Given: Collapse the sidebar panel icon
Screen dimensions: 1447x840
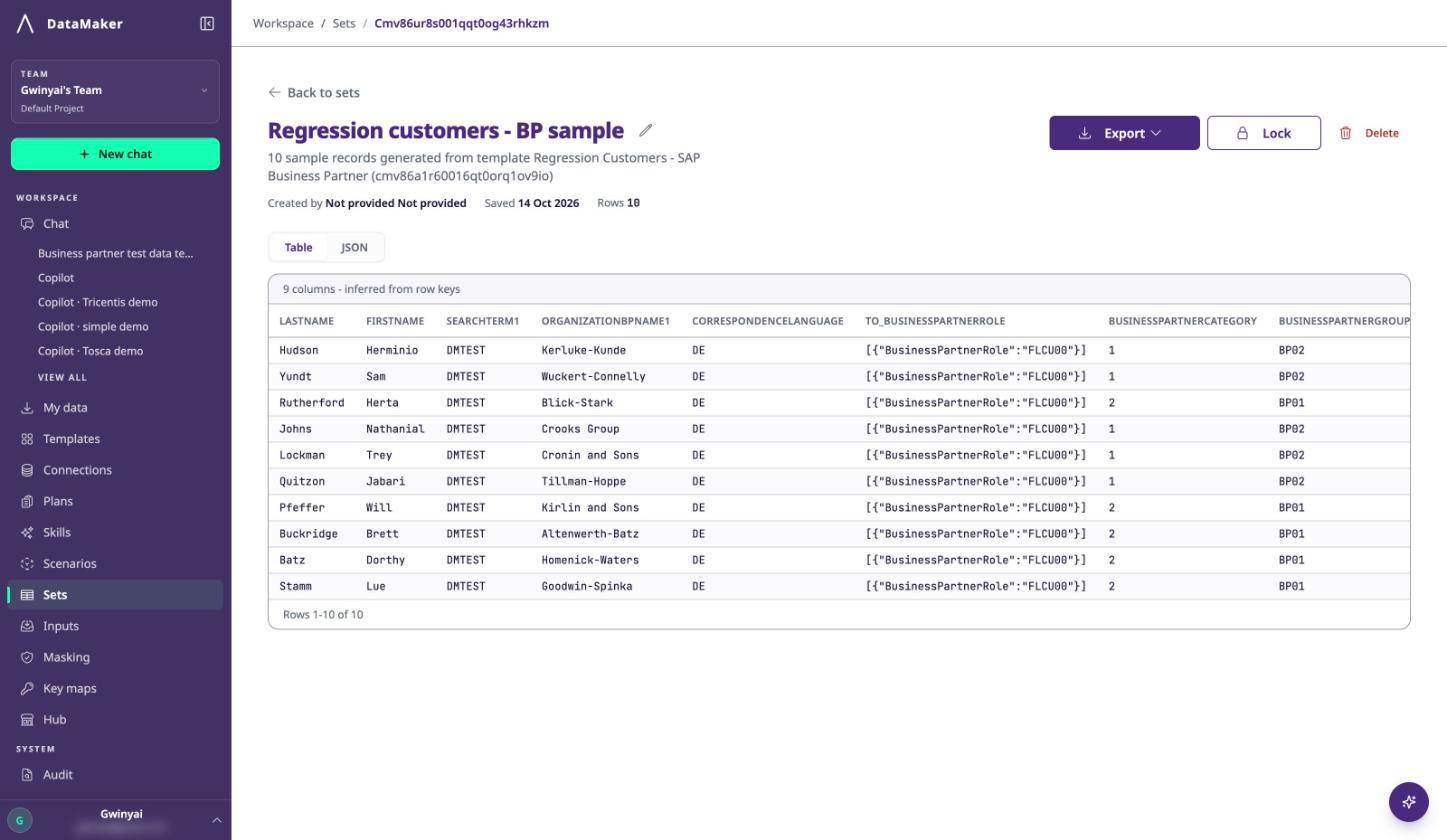Looking at the screenshot, I should click(207, 23).
